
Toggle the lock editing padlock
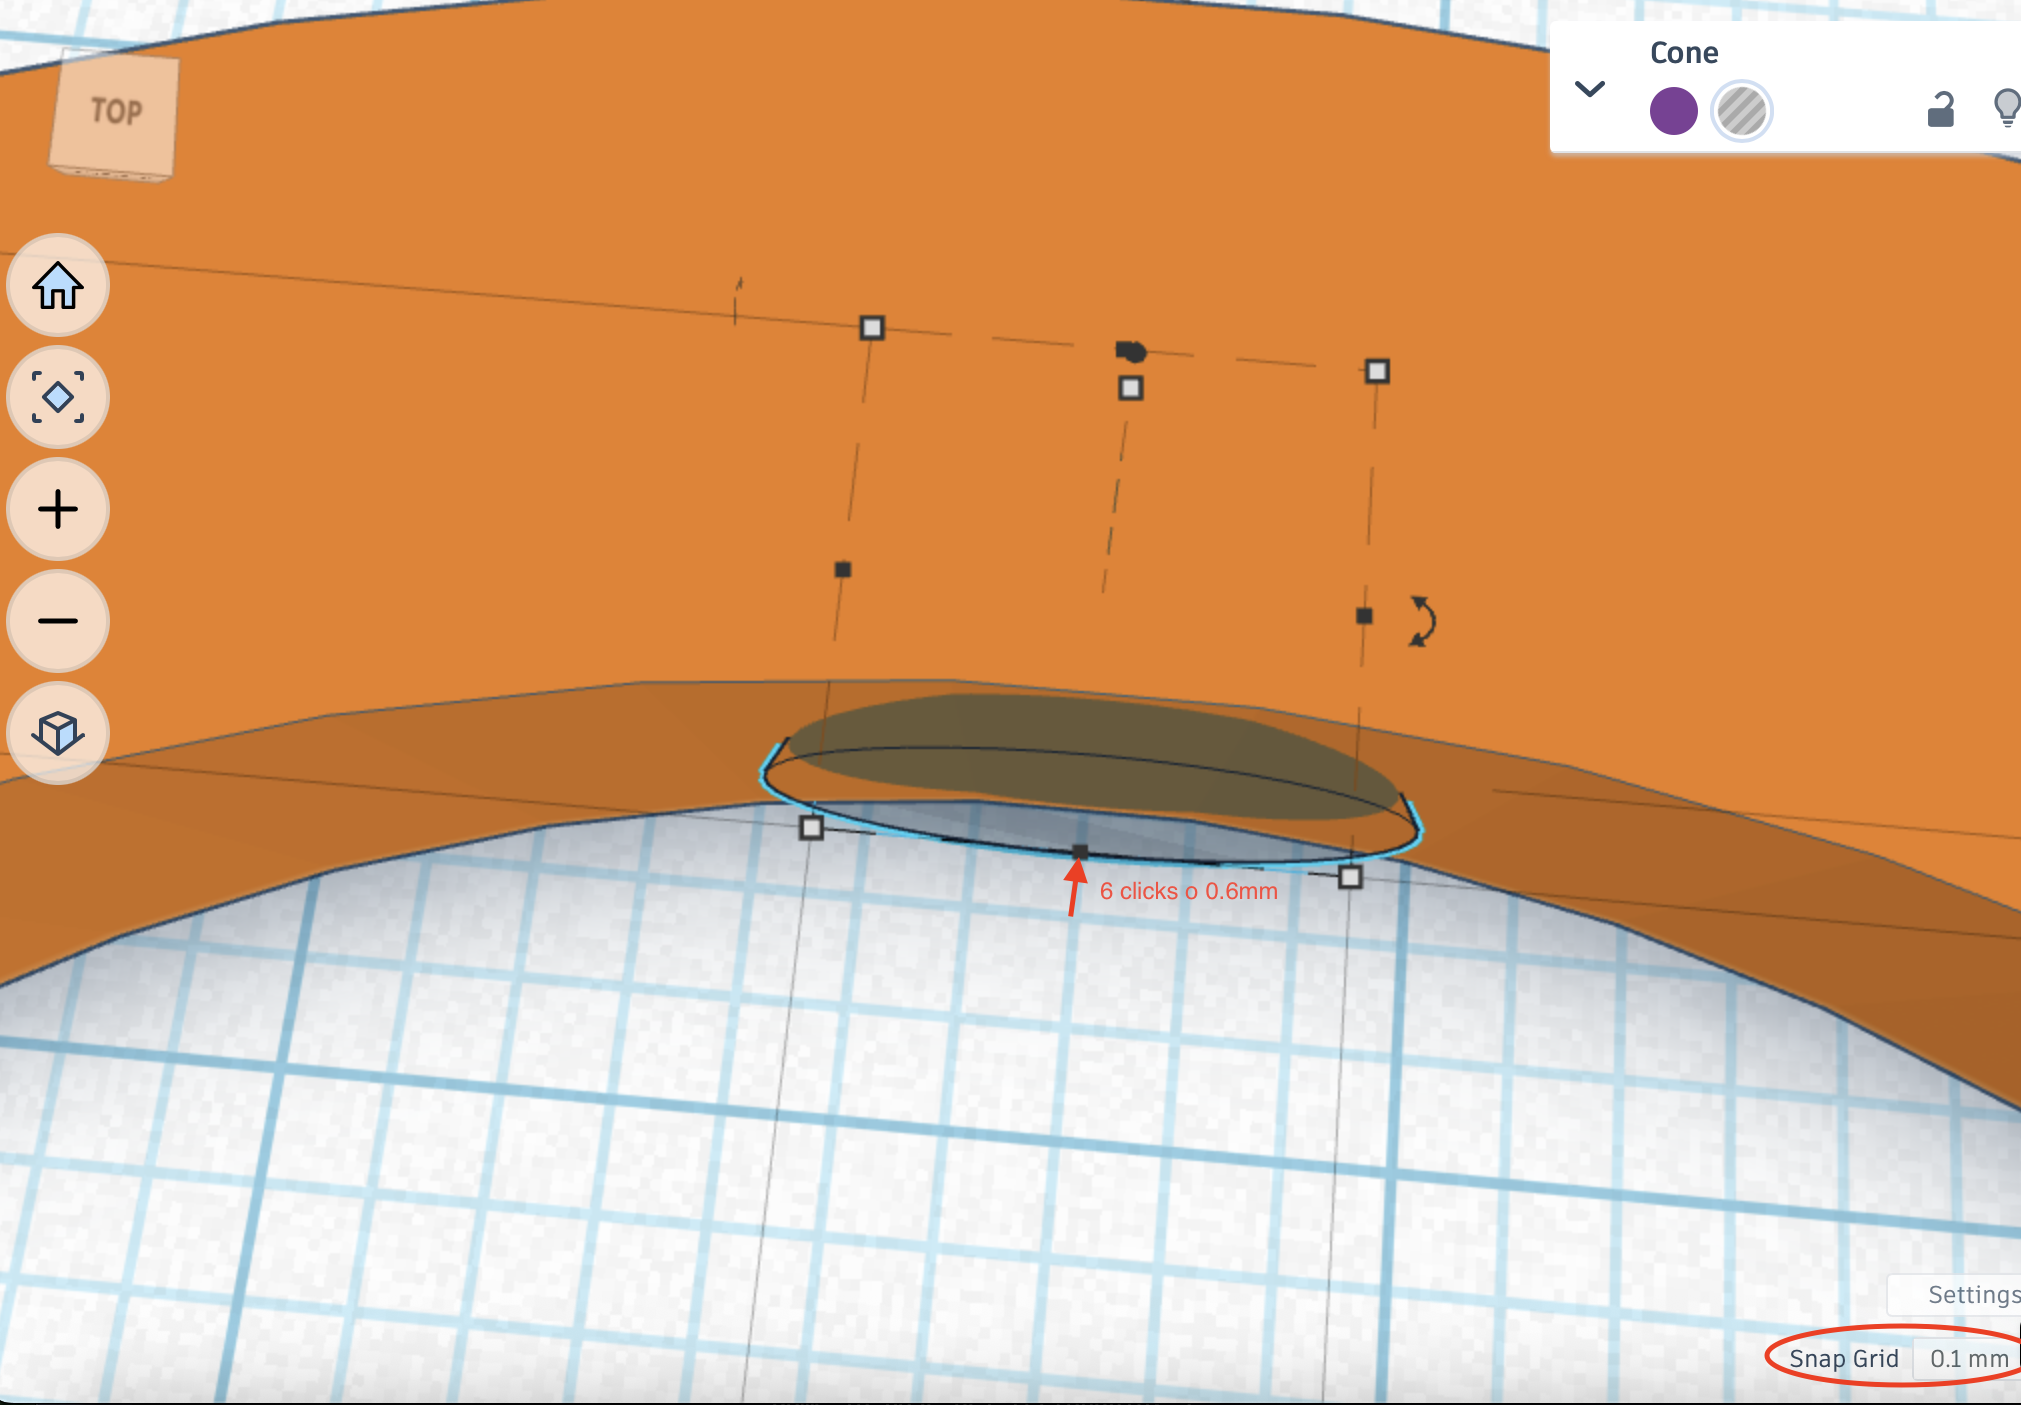(1940, 110)
